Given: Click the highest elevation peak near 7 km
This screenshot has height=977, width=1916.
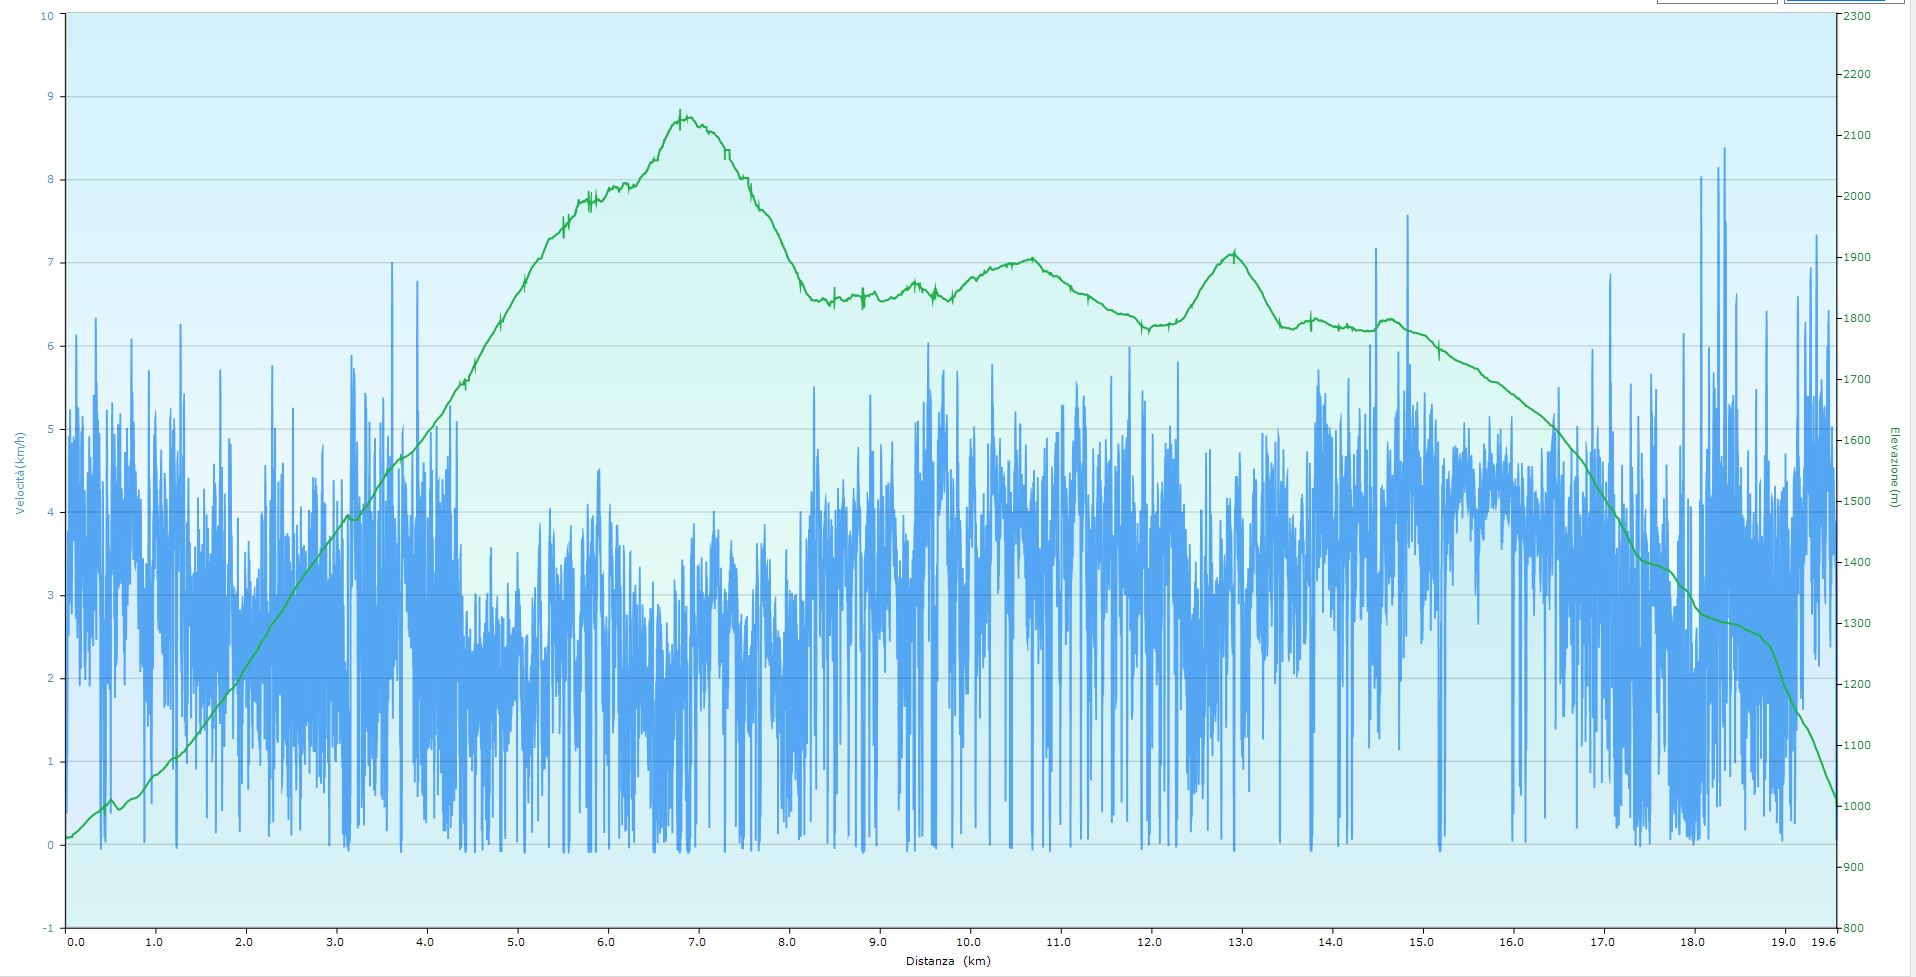Looking at the screenshot, I should [x=680, y=114].
